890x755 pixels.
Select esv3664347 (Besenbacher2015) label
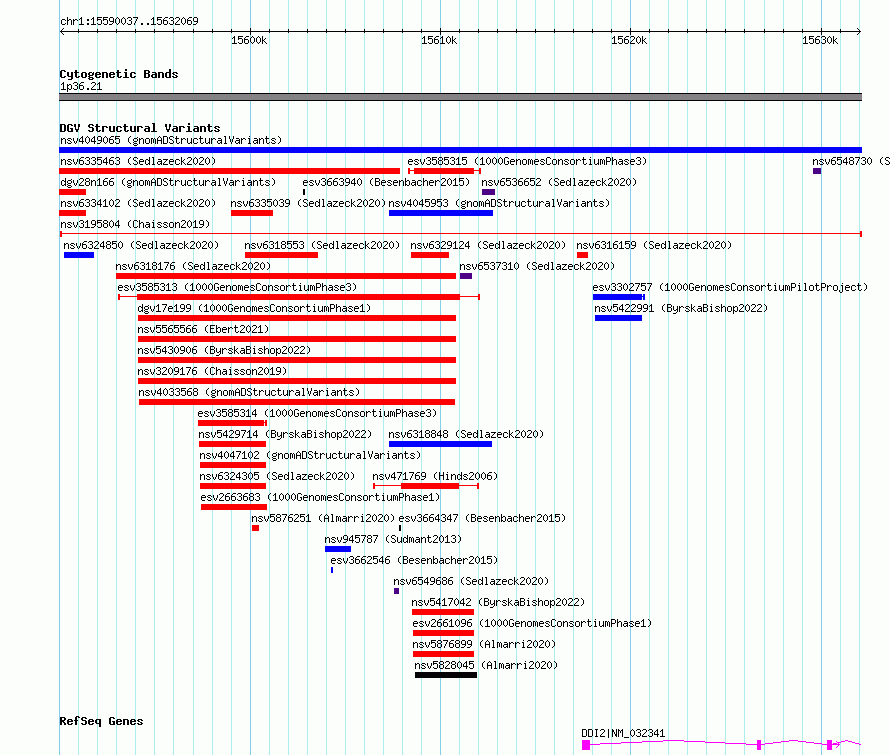(482, 518)
